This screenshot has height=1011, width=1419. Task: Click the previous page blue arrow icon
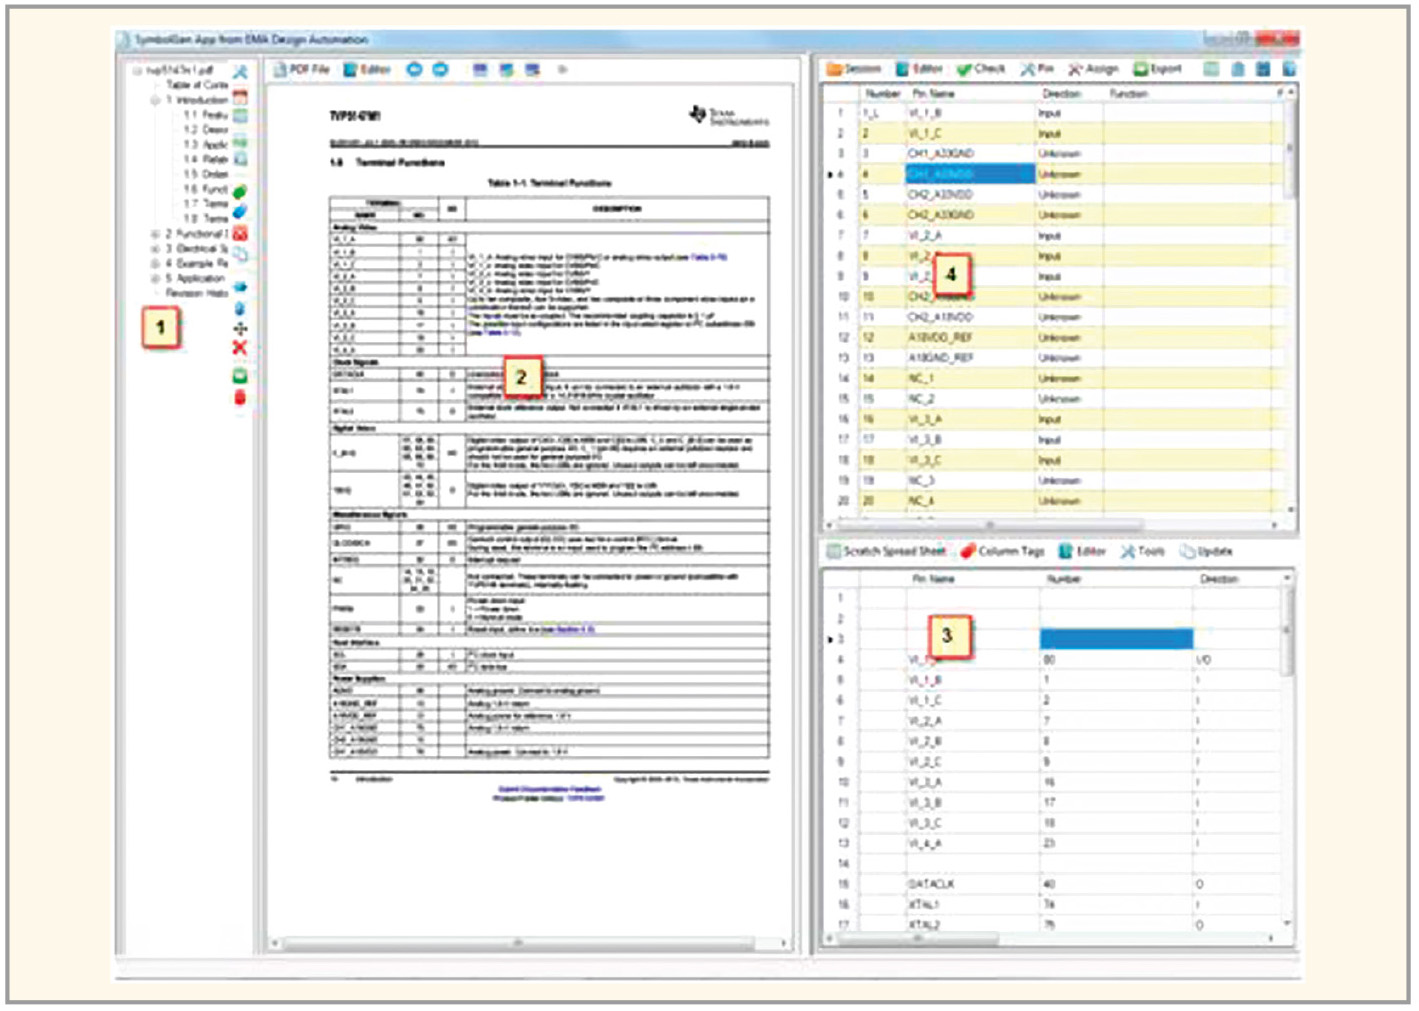(414, 69)
